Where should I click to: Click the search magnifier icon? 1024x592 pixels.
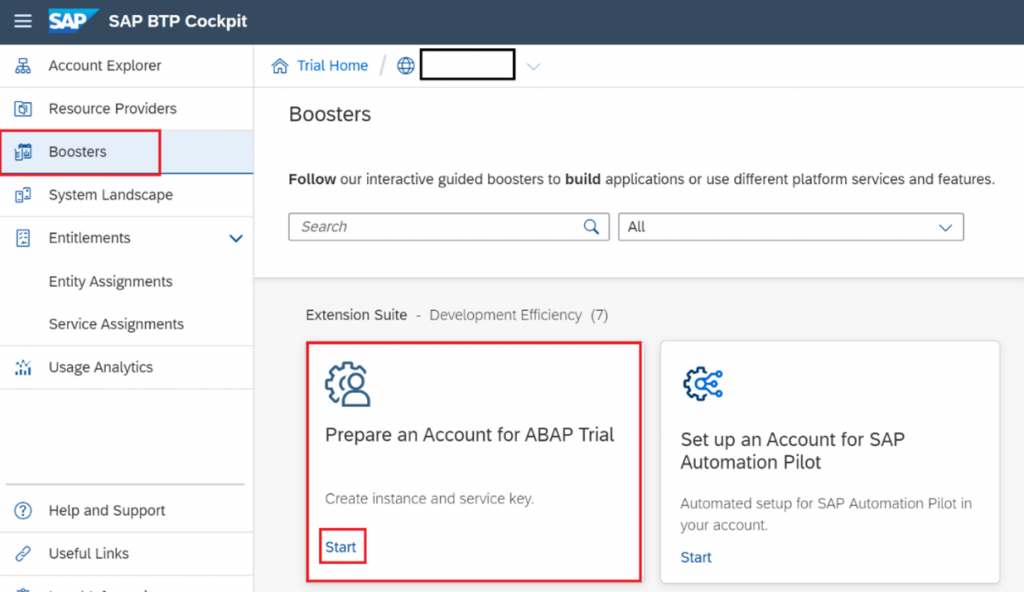[591, 227]
